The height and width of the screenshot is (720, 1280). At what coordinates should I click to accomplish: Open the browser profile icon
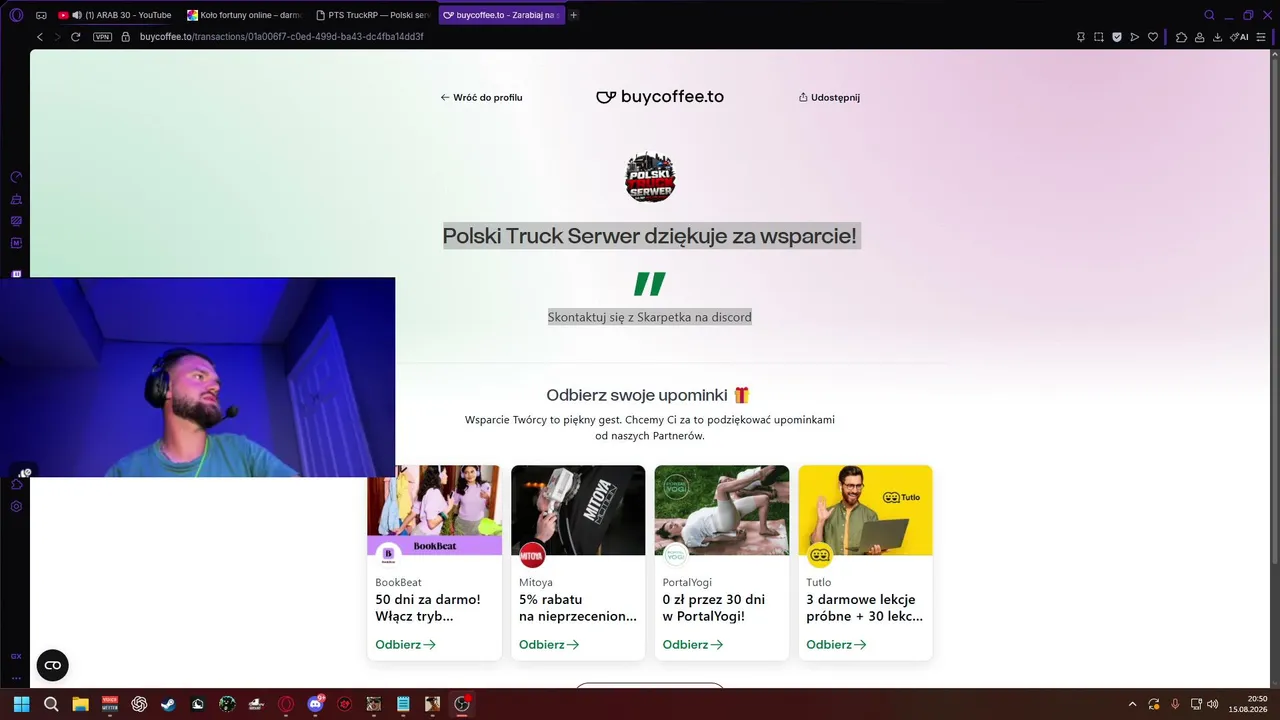[x=1199, y=37]
